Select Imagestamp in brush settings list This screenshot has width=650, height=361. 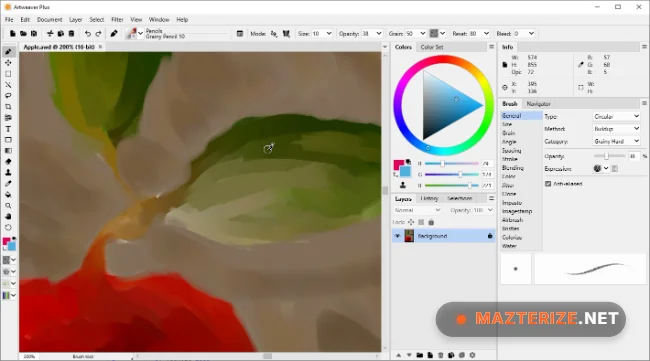point(517,211)
